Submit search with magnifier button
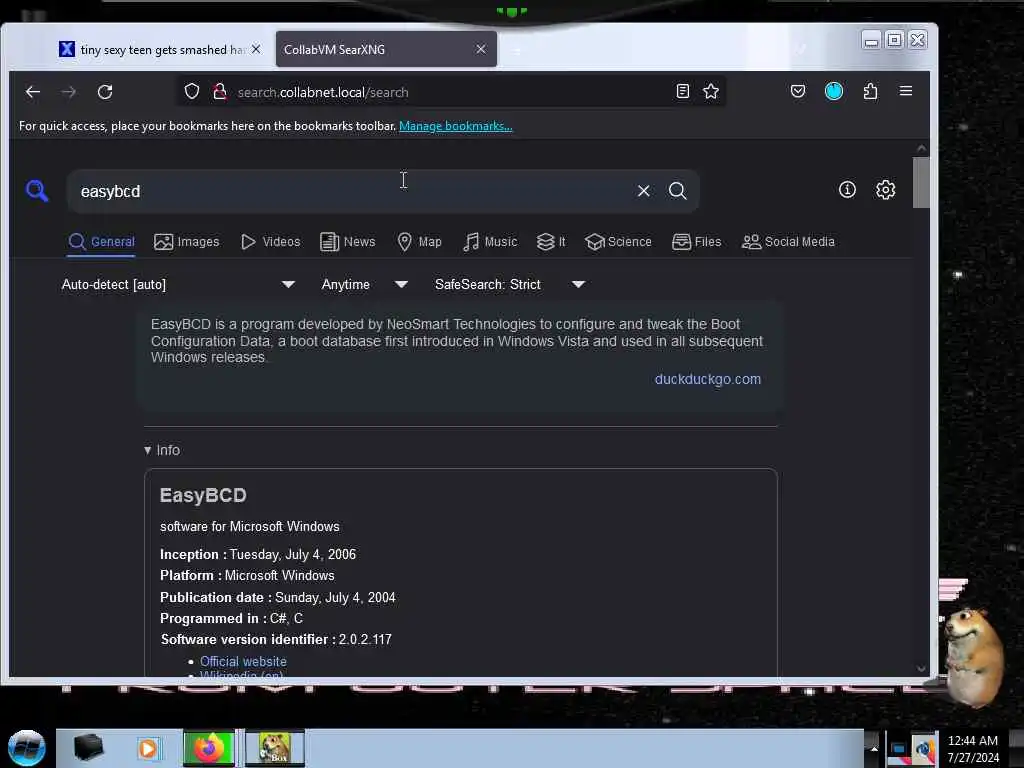This screenshot has width=1024, height=768. click(677, 191)
